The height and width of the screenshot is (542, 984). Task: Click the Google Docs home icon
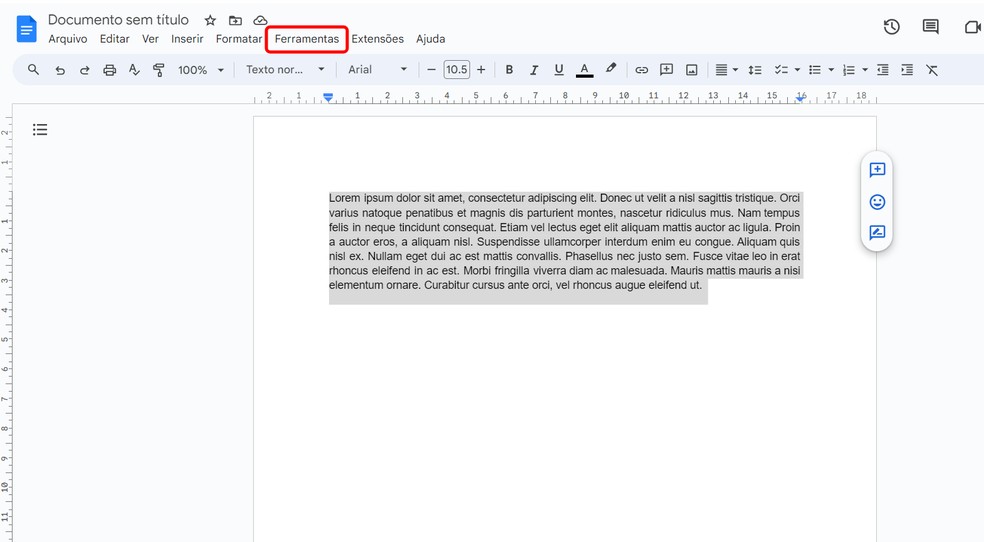point(26,29)
